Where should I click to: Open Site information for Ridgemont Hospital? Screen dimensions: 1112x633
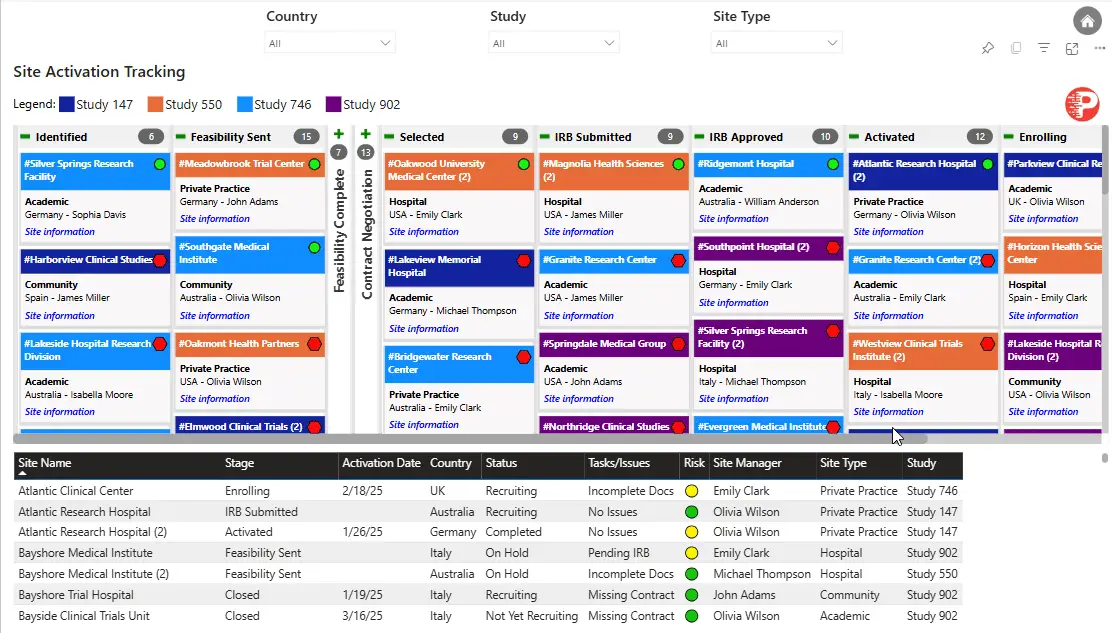coord(733,219)
